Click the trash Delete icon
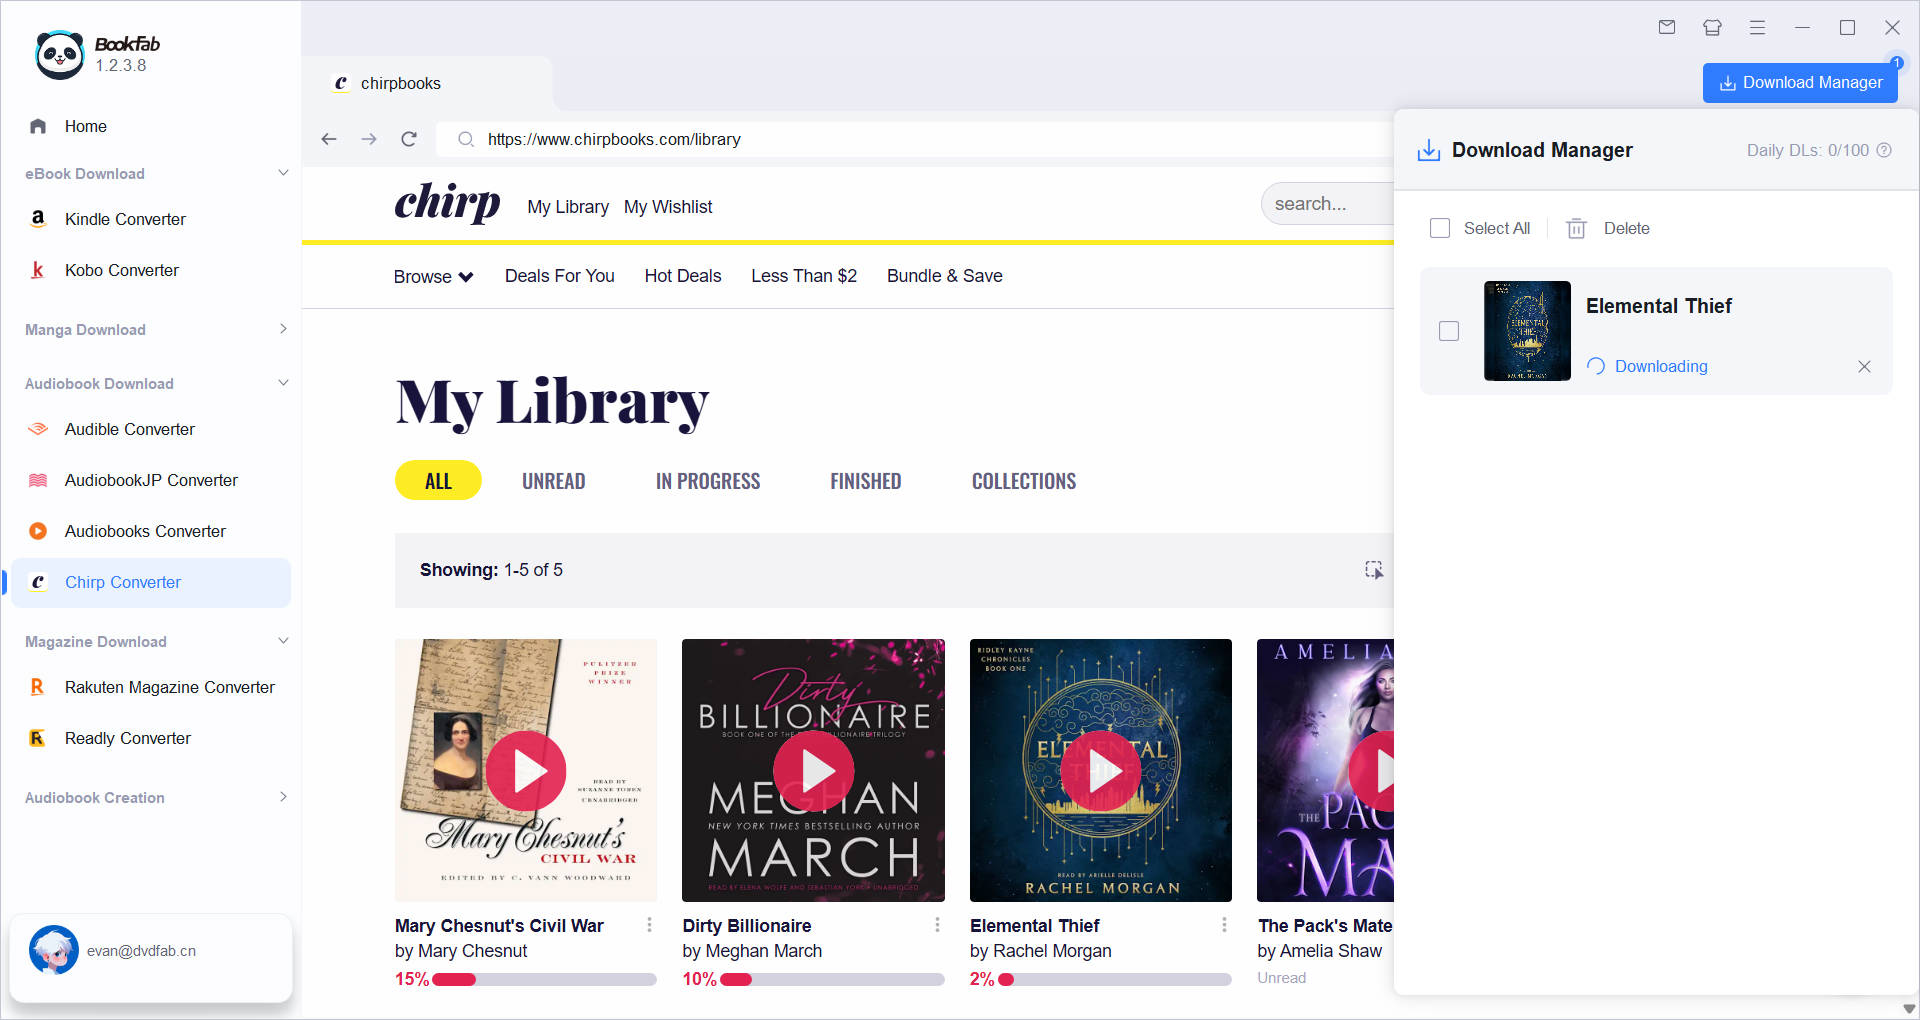1920x1020 pixels. coord(1576,228)
